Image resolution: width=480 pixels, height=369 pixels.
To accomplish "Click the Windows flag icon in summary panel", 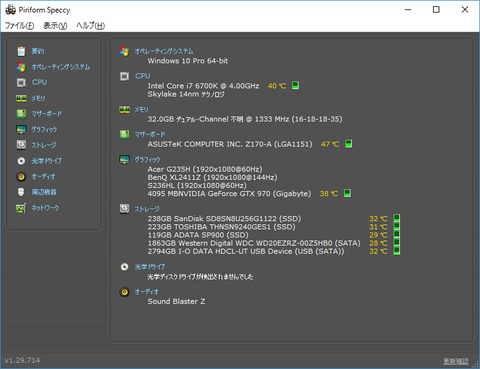I will tap(124, 51).
